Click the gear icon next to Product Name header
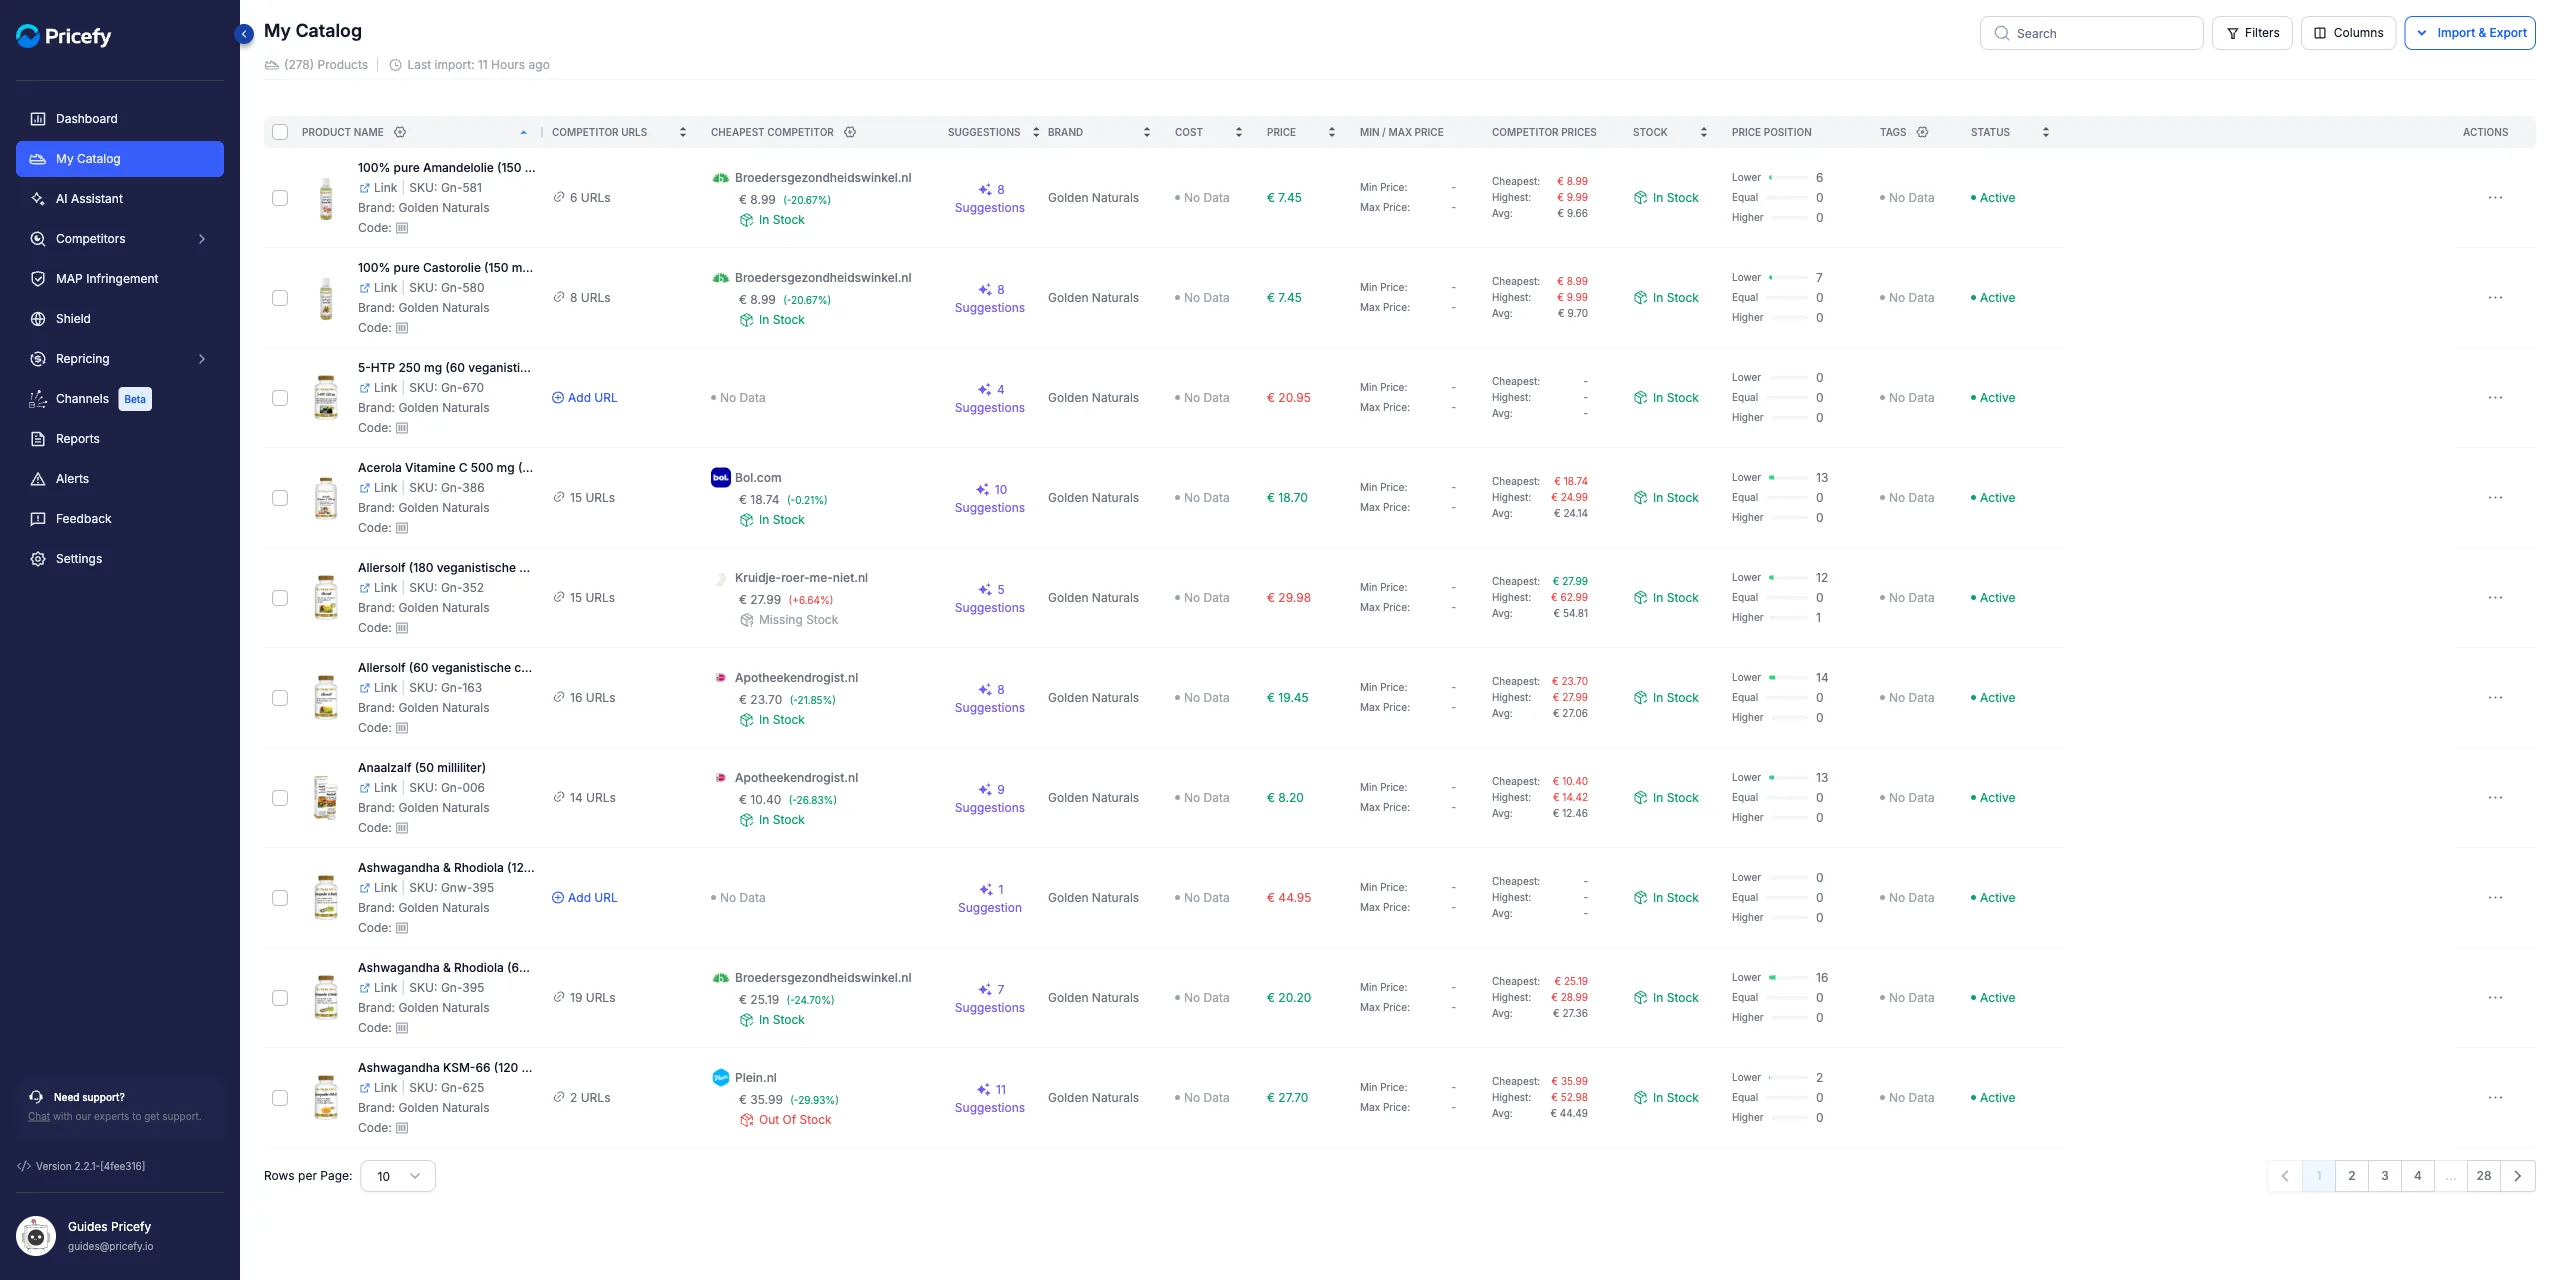2560x1280 pixels. pyautogui.click(x=400, y=132)
